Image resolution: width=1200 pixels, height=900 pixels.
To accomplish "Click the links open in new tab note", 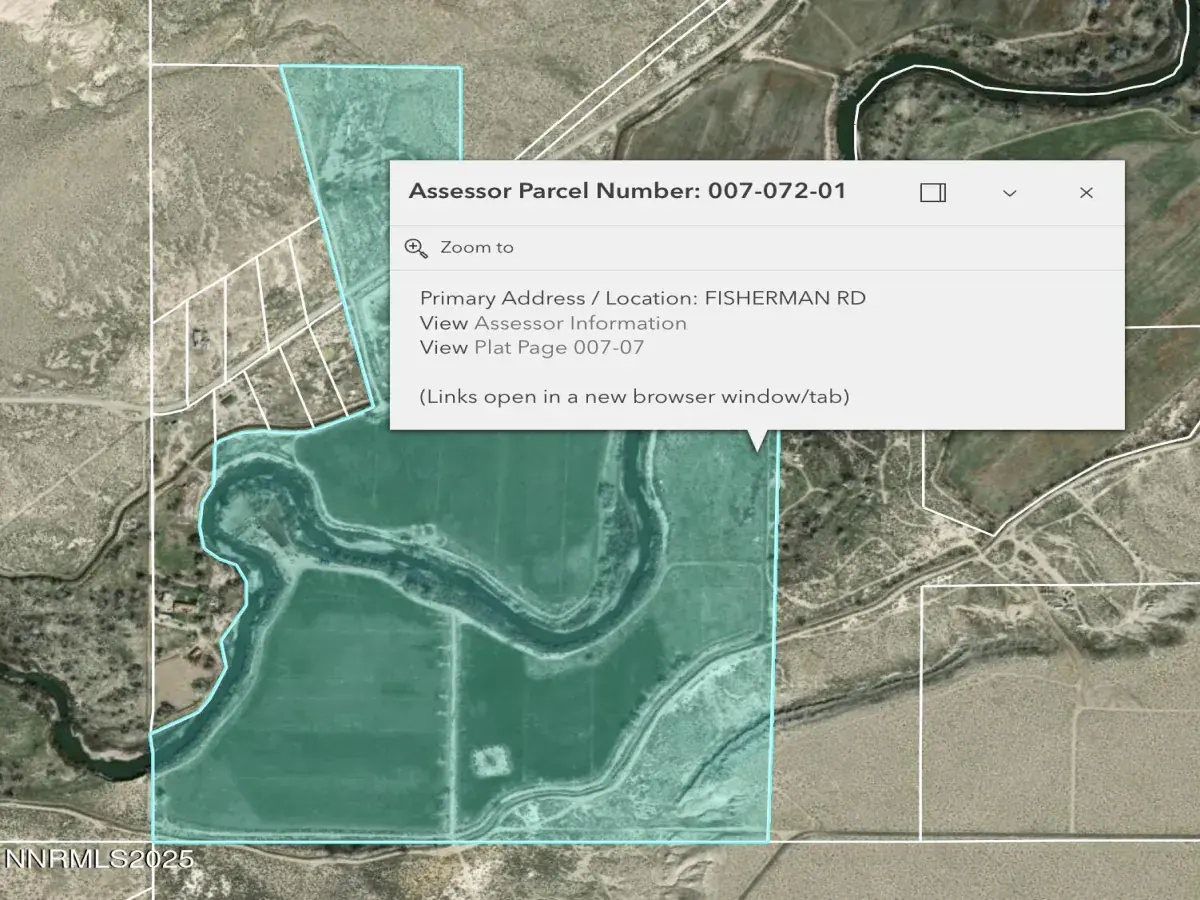I will (x=634, y=396).
